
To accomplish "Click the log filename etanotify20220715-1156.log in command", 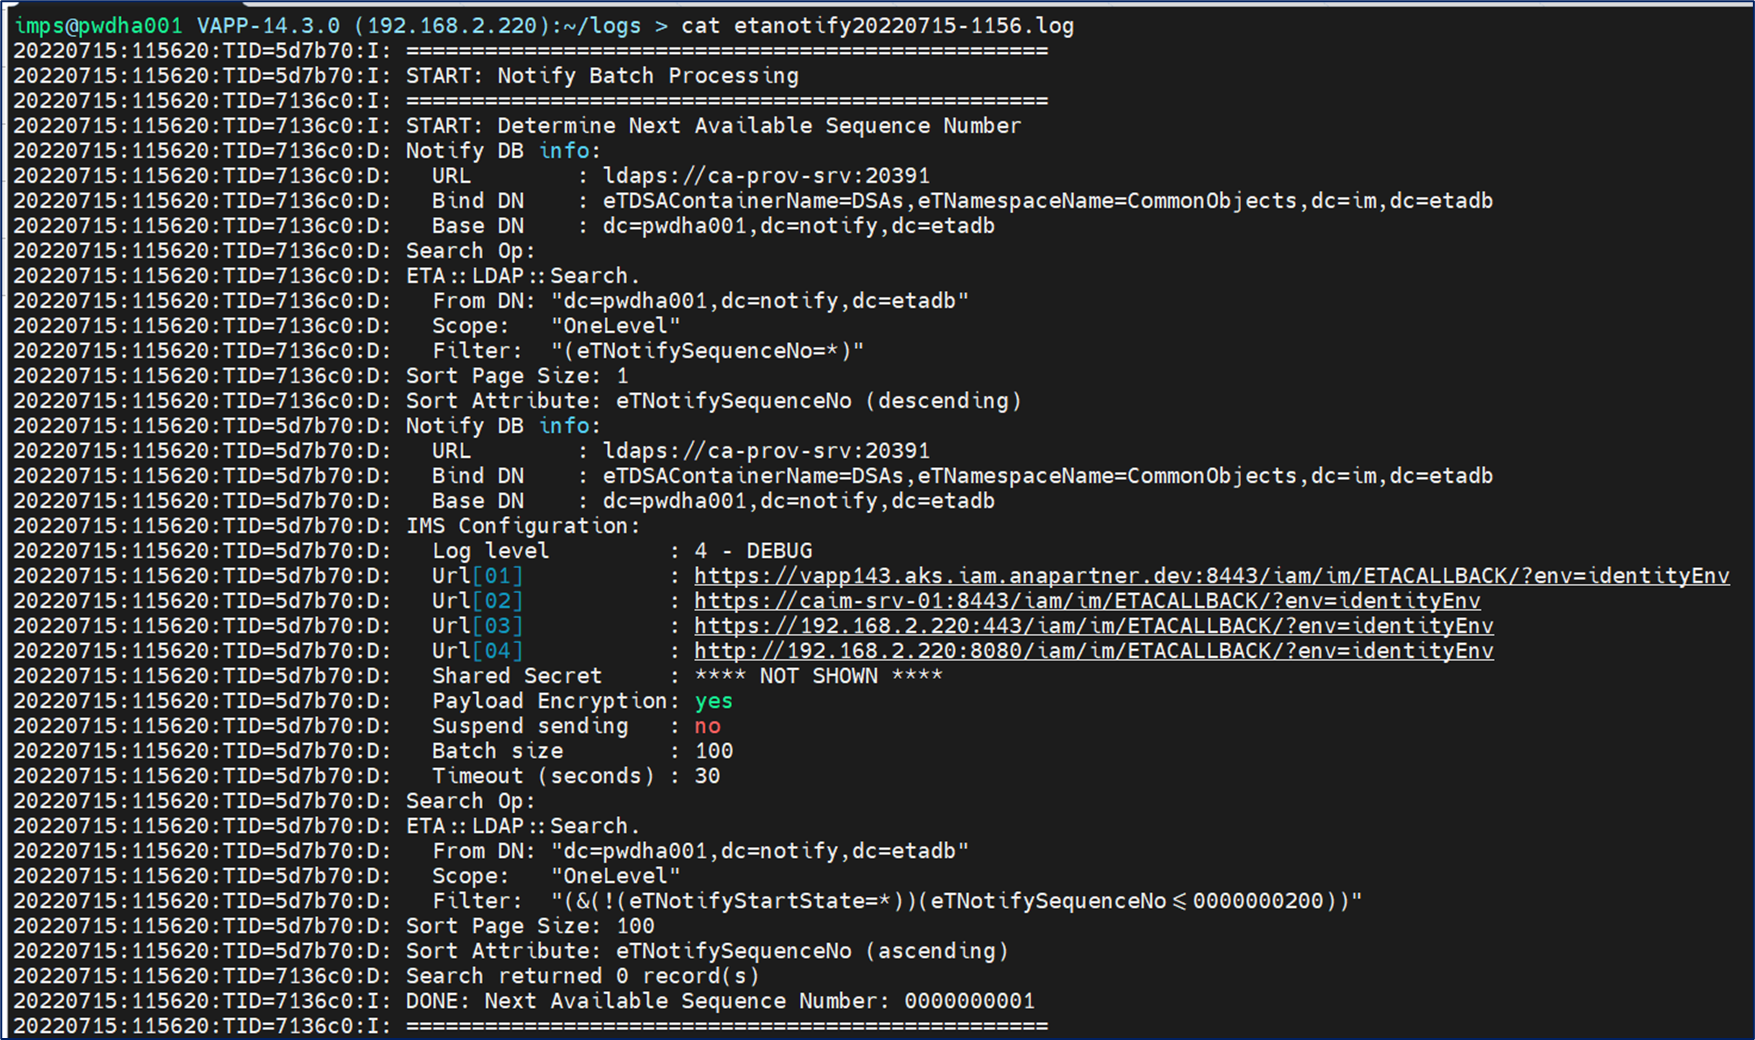I will pyautogui.click(x=903, y=26).
